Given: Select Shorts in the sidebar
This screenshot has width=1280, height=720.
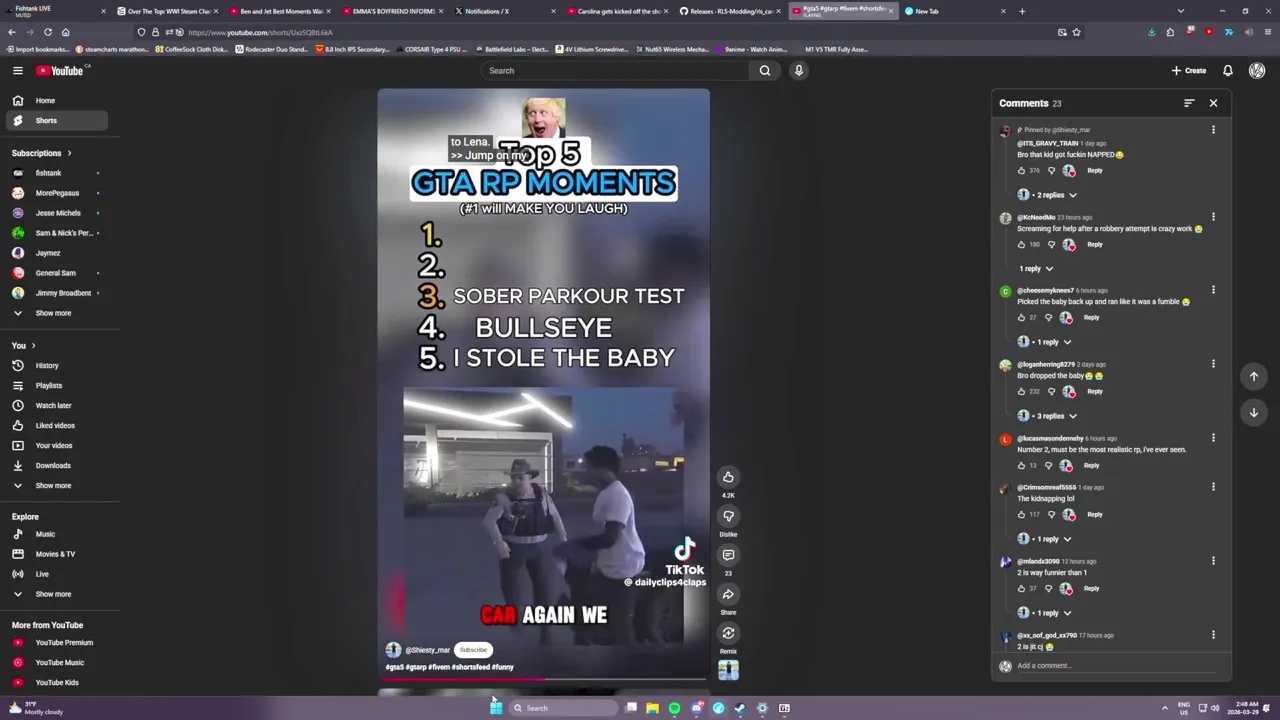Looking at the screenshot, I should click(57, 120).
